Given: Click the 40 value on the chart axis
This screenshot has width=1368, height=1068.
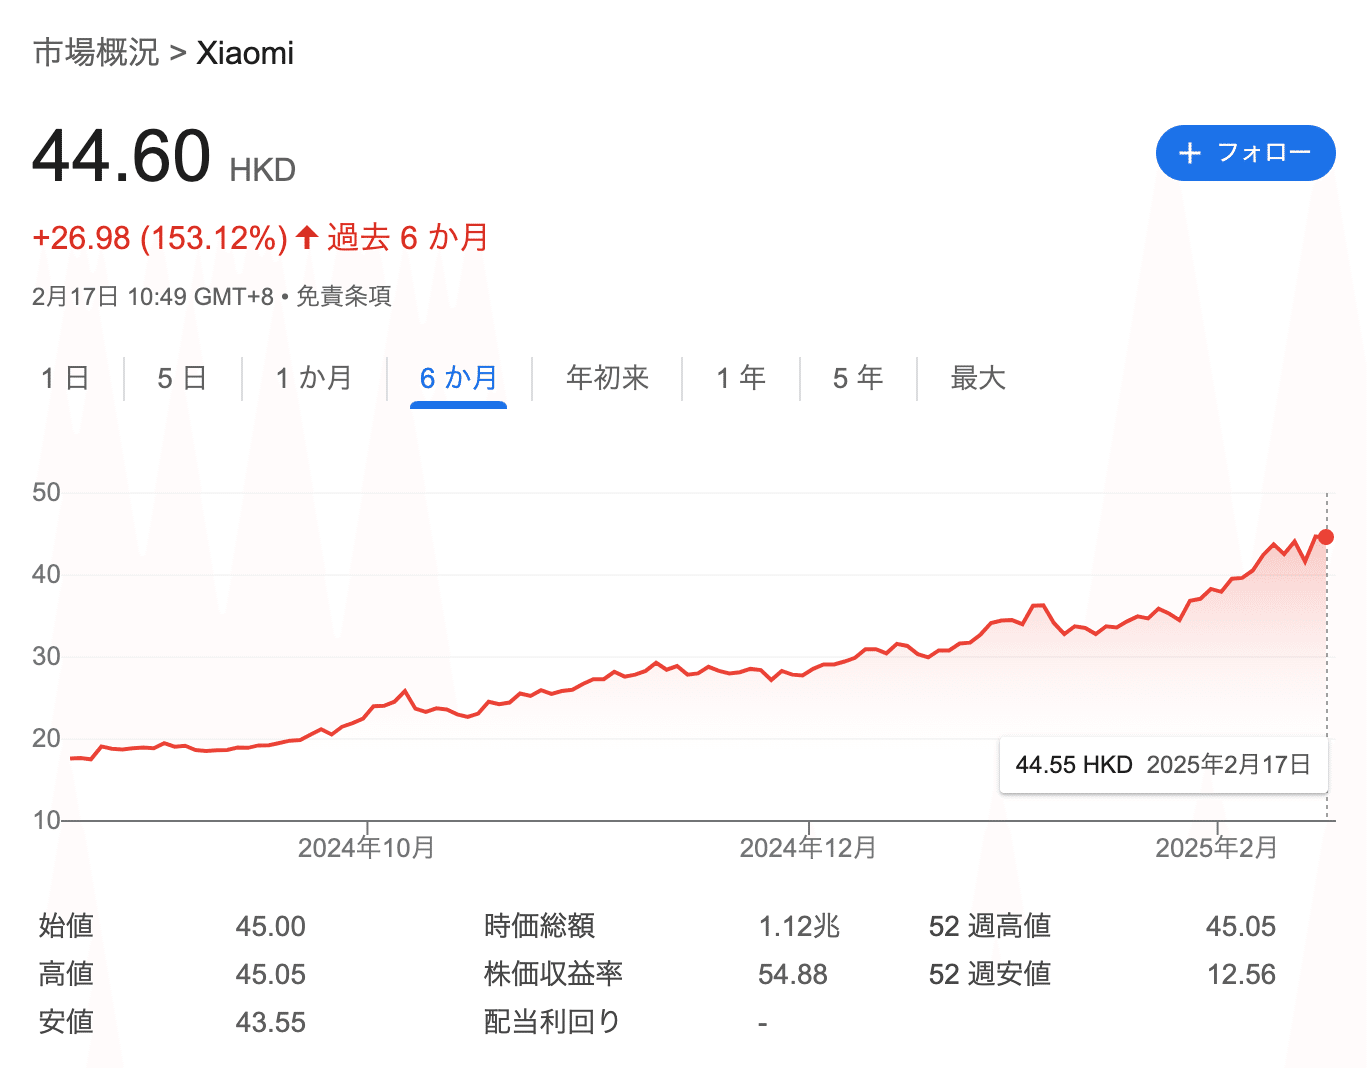Looking at the screenshot, I should click(46, 574).
